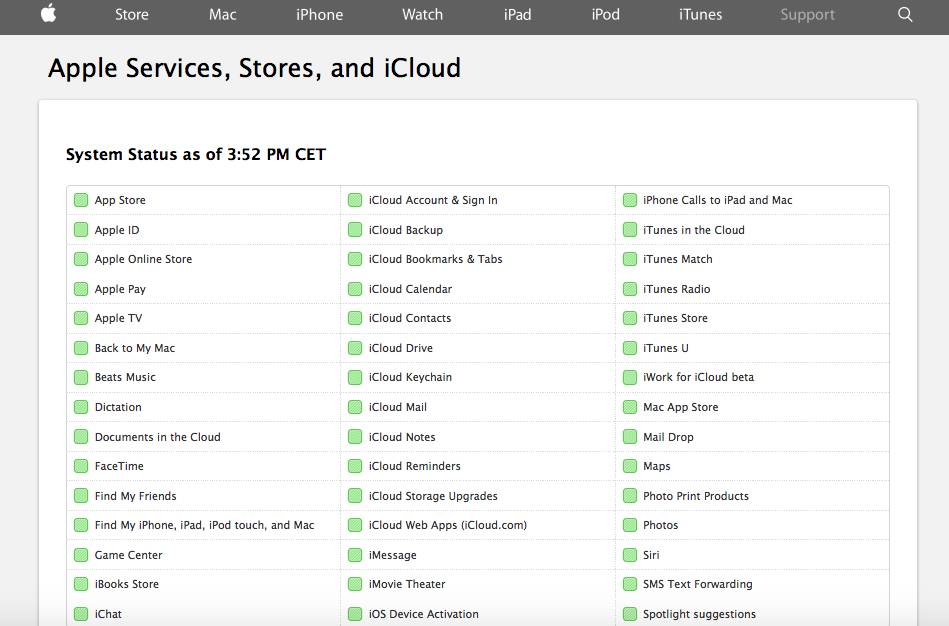Click the status icon for Game Center
949x626 pixels.
[81, 555]
